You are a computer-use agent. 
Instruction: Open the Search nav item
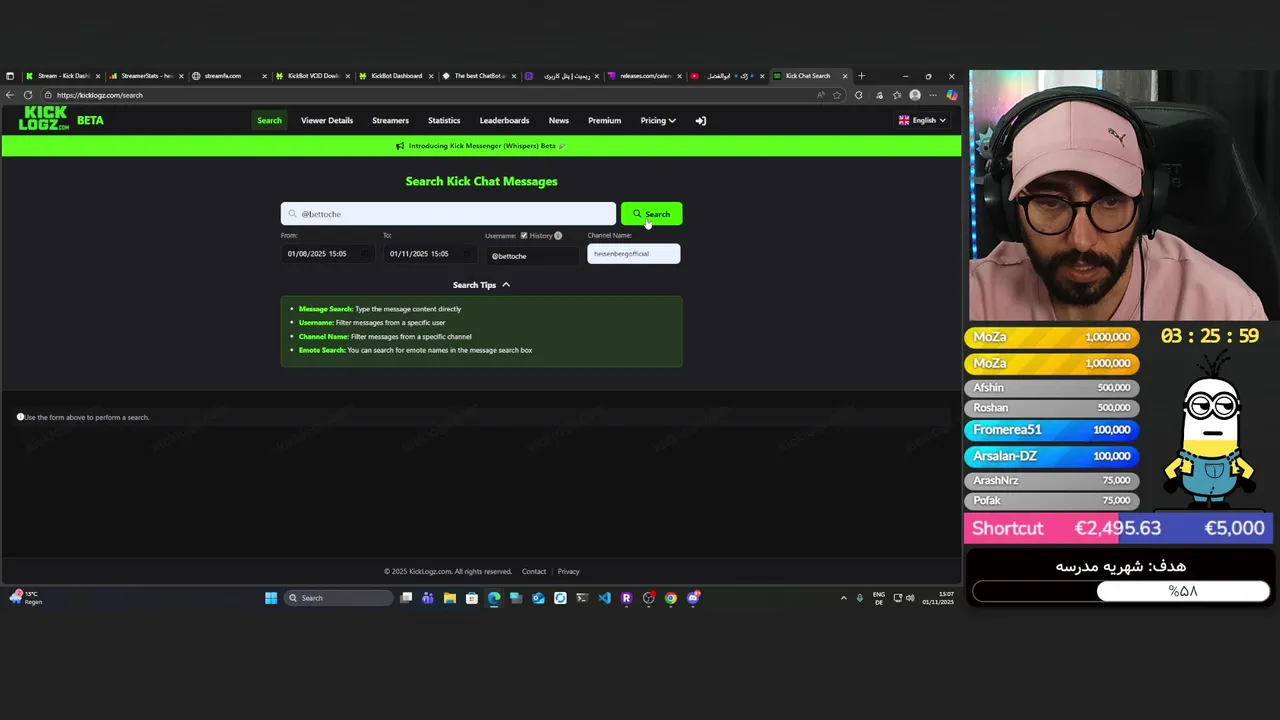pos(269,121)
